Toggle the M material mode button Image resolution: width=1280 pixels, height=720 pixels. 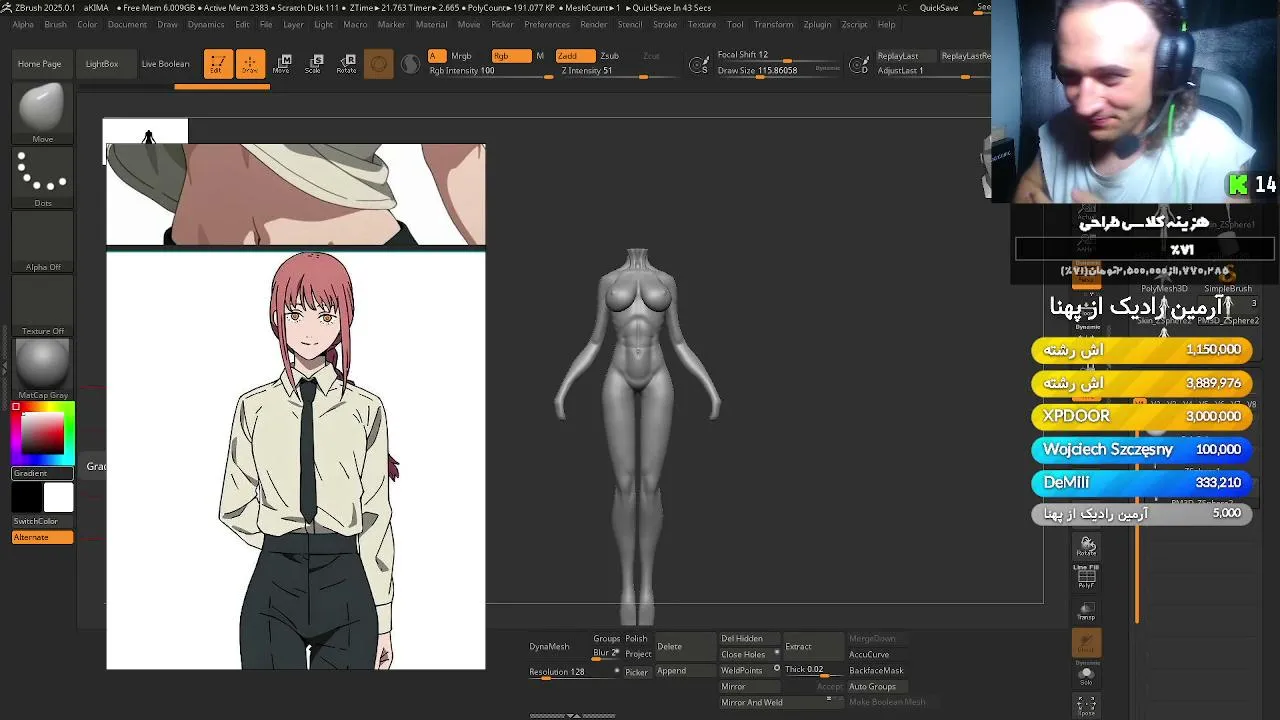click(540, 56)
